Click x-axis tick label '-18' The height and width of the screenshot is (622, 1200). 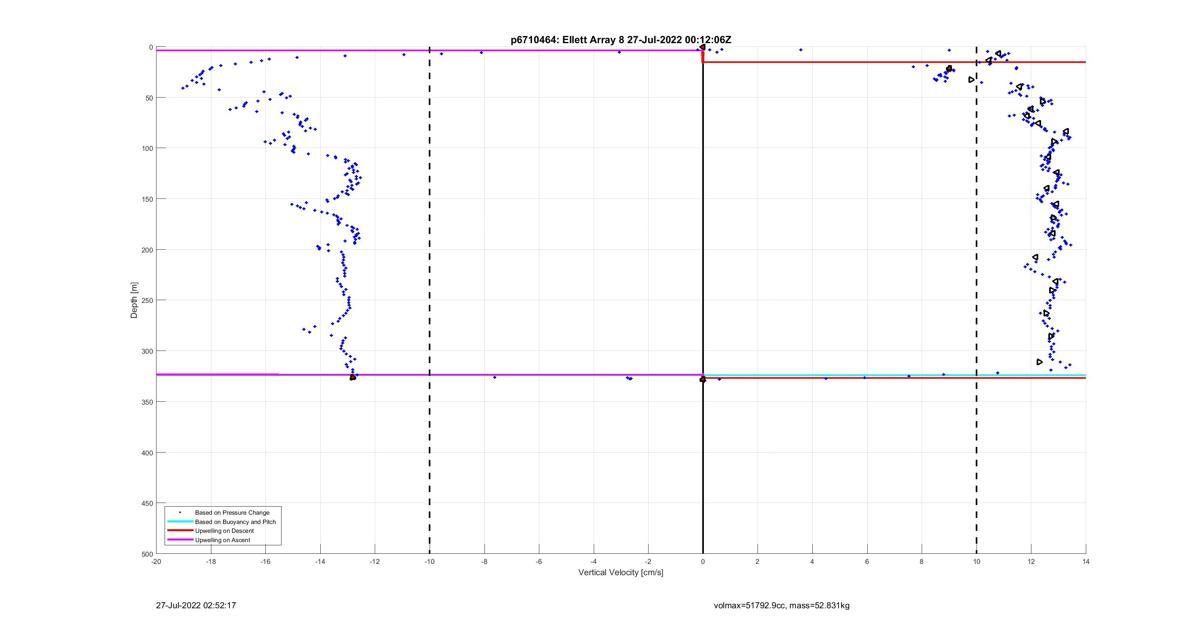pos(211,561)
